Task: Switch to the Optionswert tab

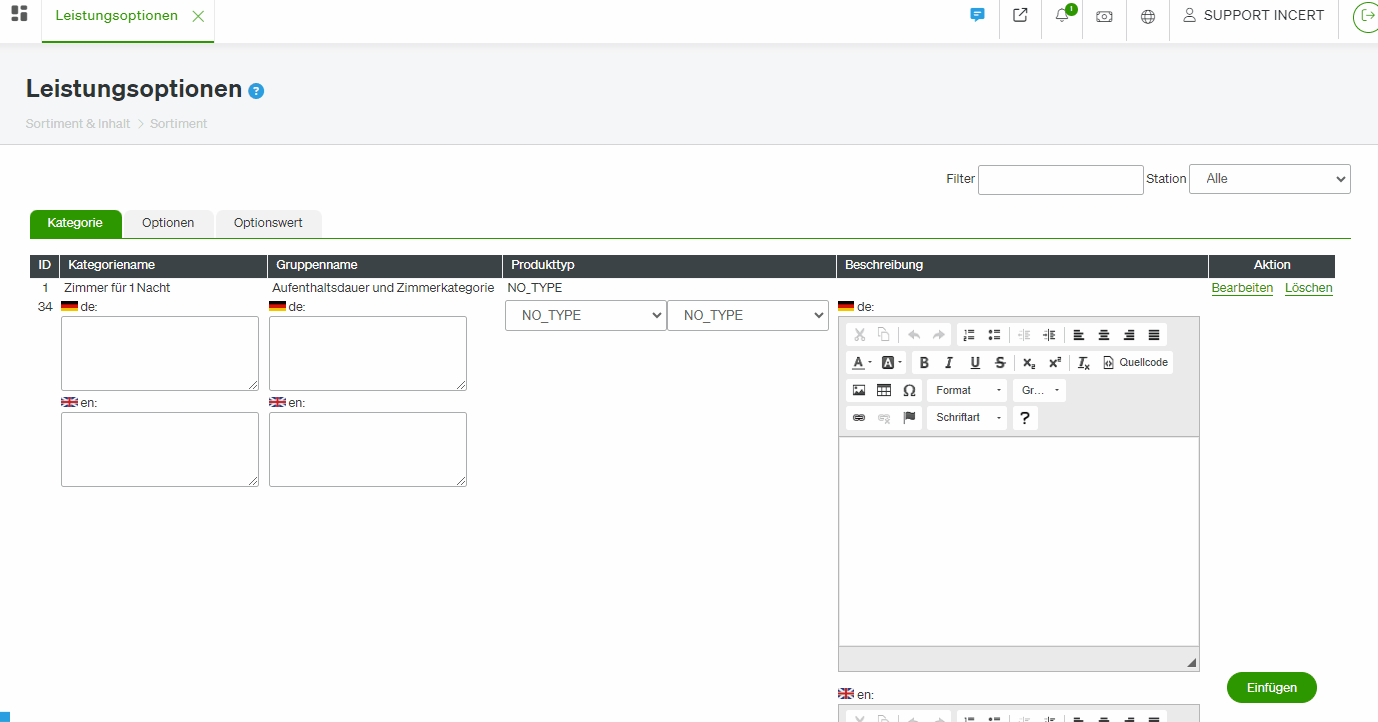Action: click(268, 223)
